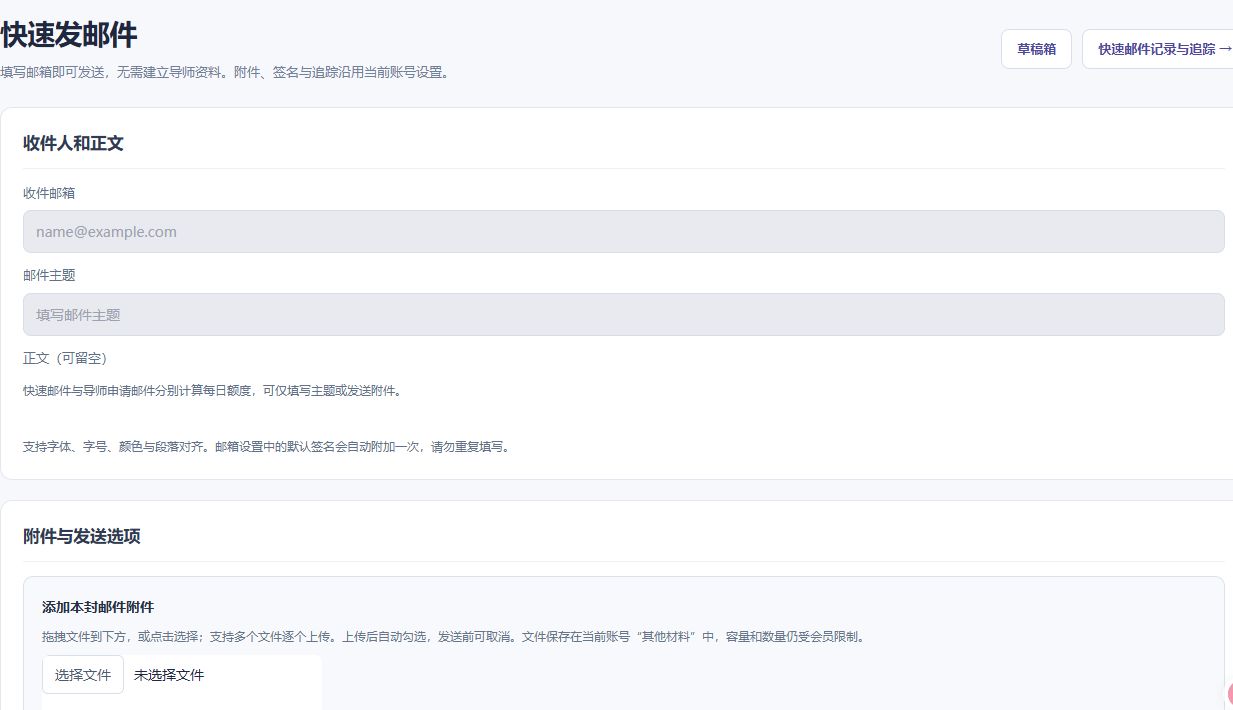Click the formatting hint starting 支持字体、字号

(x=267, y=447)
